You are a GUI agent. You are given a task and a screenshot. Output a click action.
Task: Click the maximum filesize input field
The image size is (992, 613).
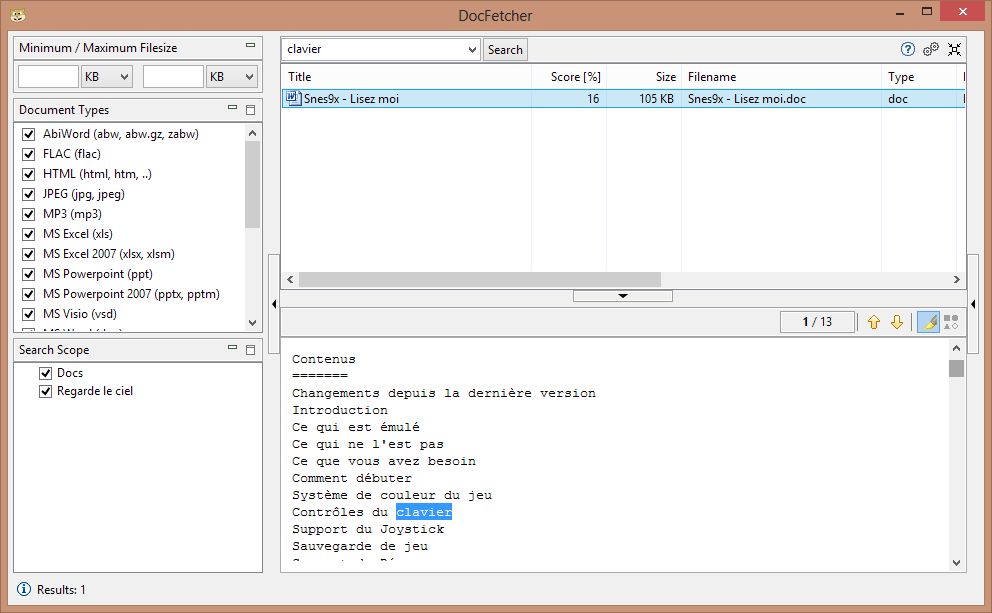pyautogui.click(x=173, y=77)
